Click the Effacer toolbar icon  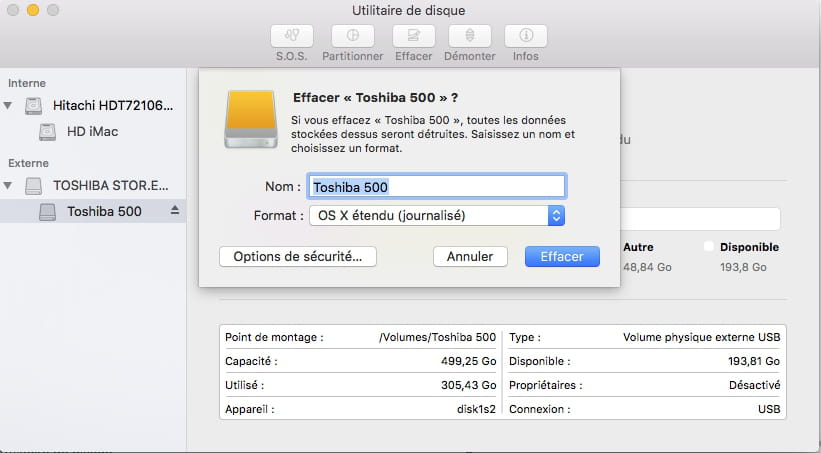(414, 36)
